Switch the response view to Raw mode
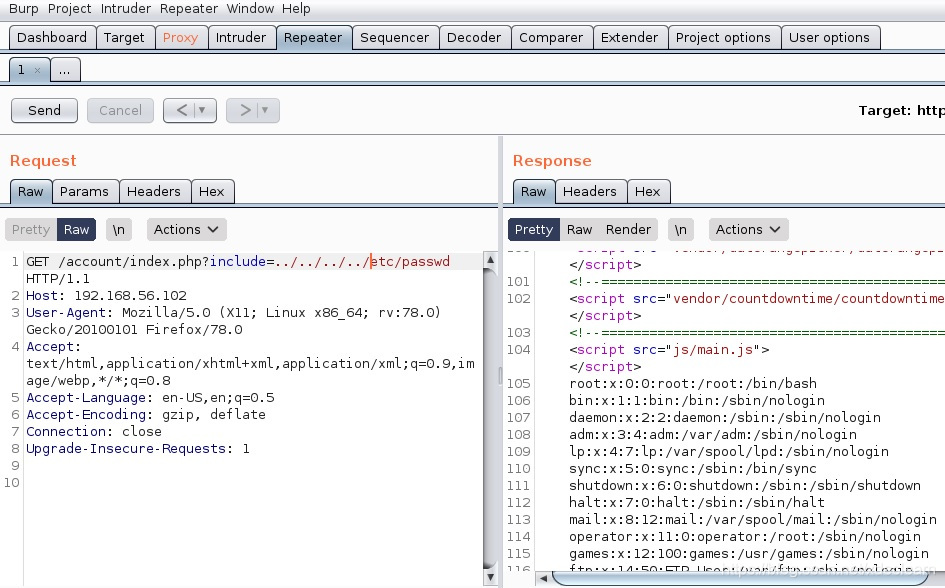The width and height of the screenshot is (945, 588). 579,230
